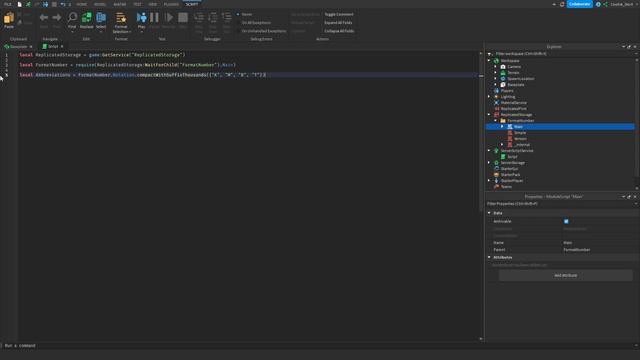Image resolution: width=640 pixels, height=360 pixels.
Task: Open the FILE menu
Action: [x=8, y=4]
